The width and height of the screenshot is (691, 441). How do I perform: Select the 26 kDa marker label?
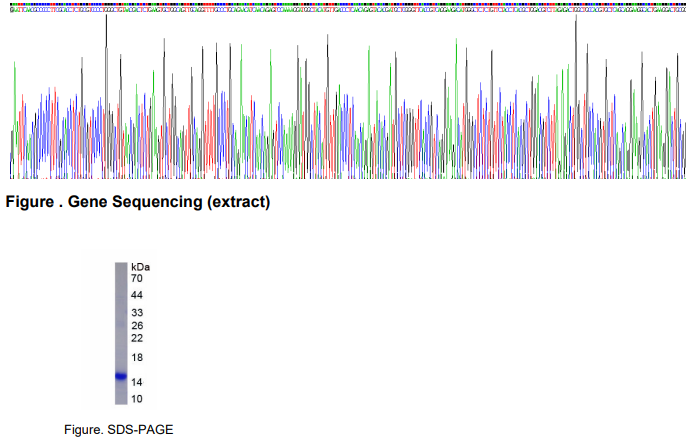pos(136,326)
